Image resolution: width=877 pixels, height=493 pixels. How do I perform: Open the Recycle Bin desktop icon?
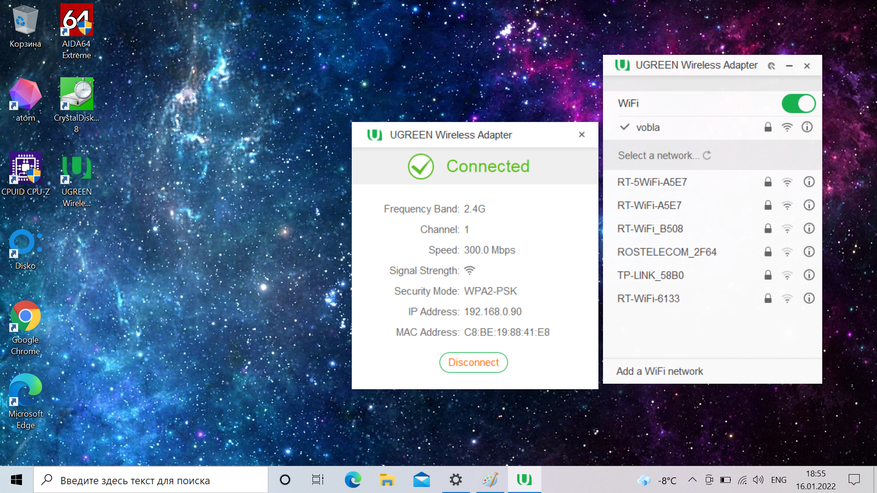tap(25, 26)
